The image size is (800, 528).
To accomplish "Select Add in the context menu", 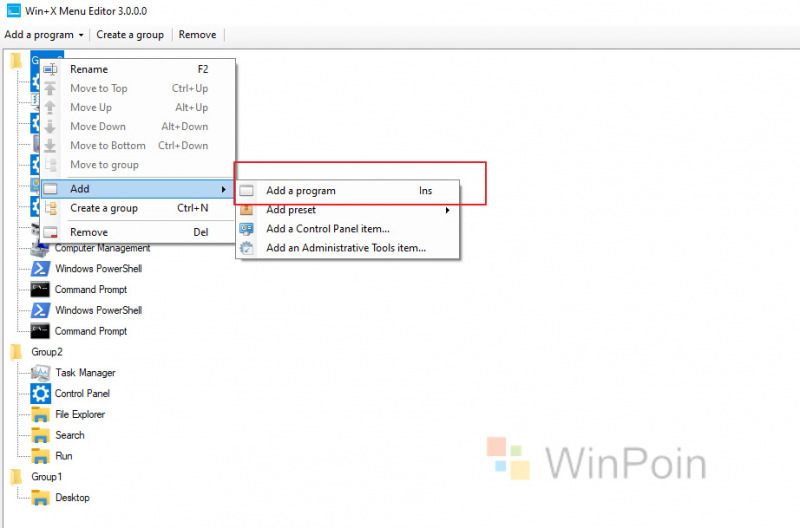I will (138, 189).
